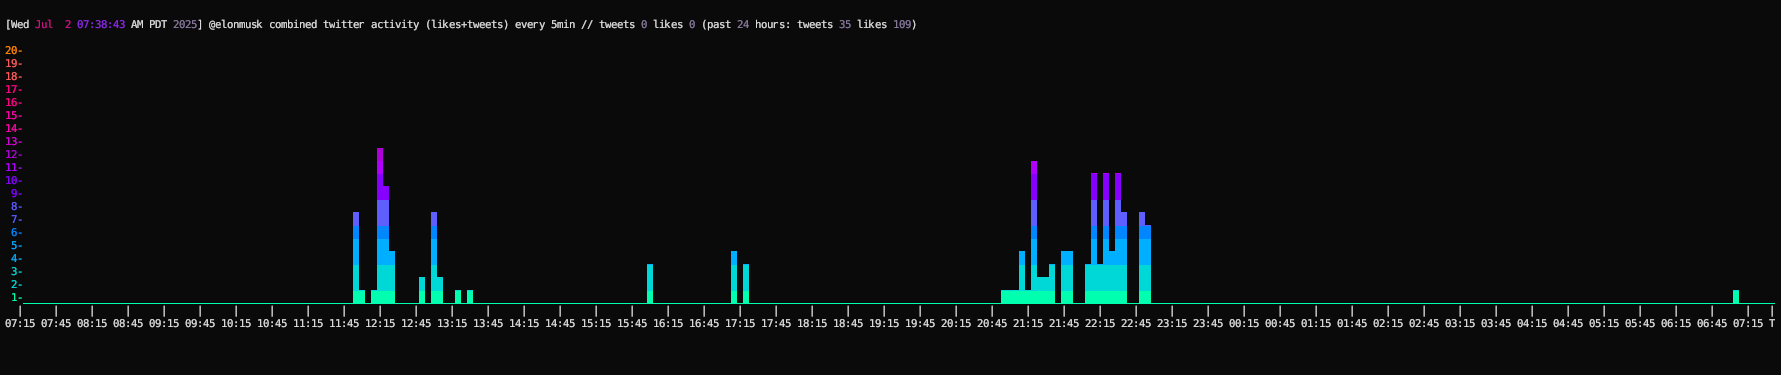Click the word "combined" in the header
1781x375 pixels.
pos(293,25)
